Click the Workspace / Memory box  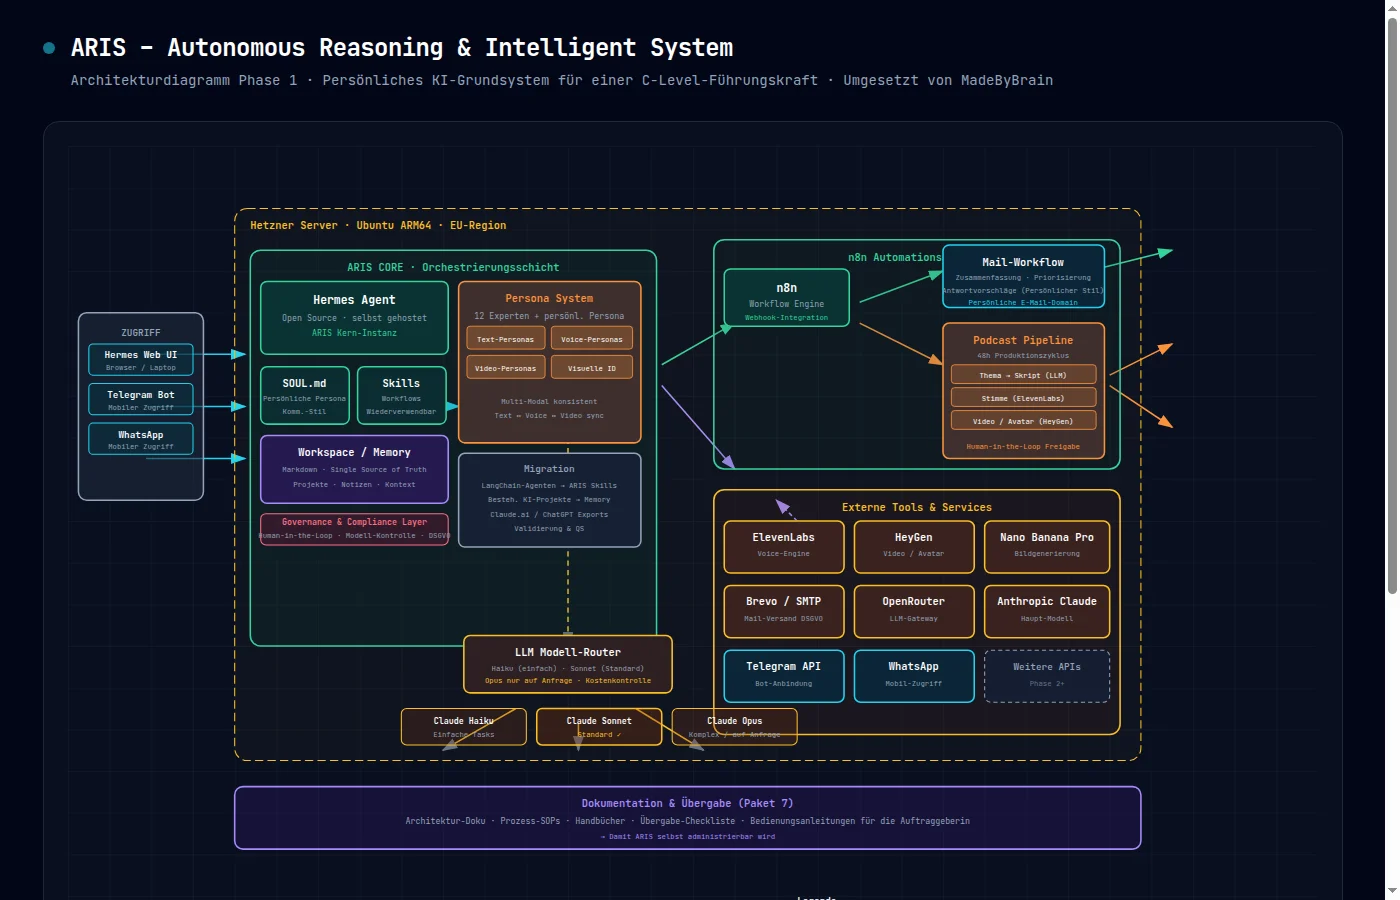click(354, 469)
